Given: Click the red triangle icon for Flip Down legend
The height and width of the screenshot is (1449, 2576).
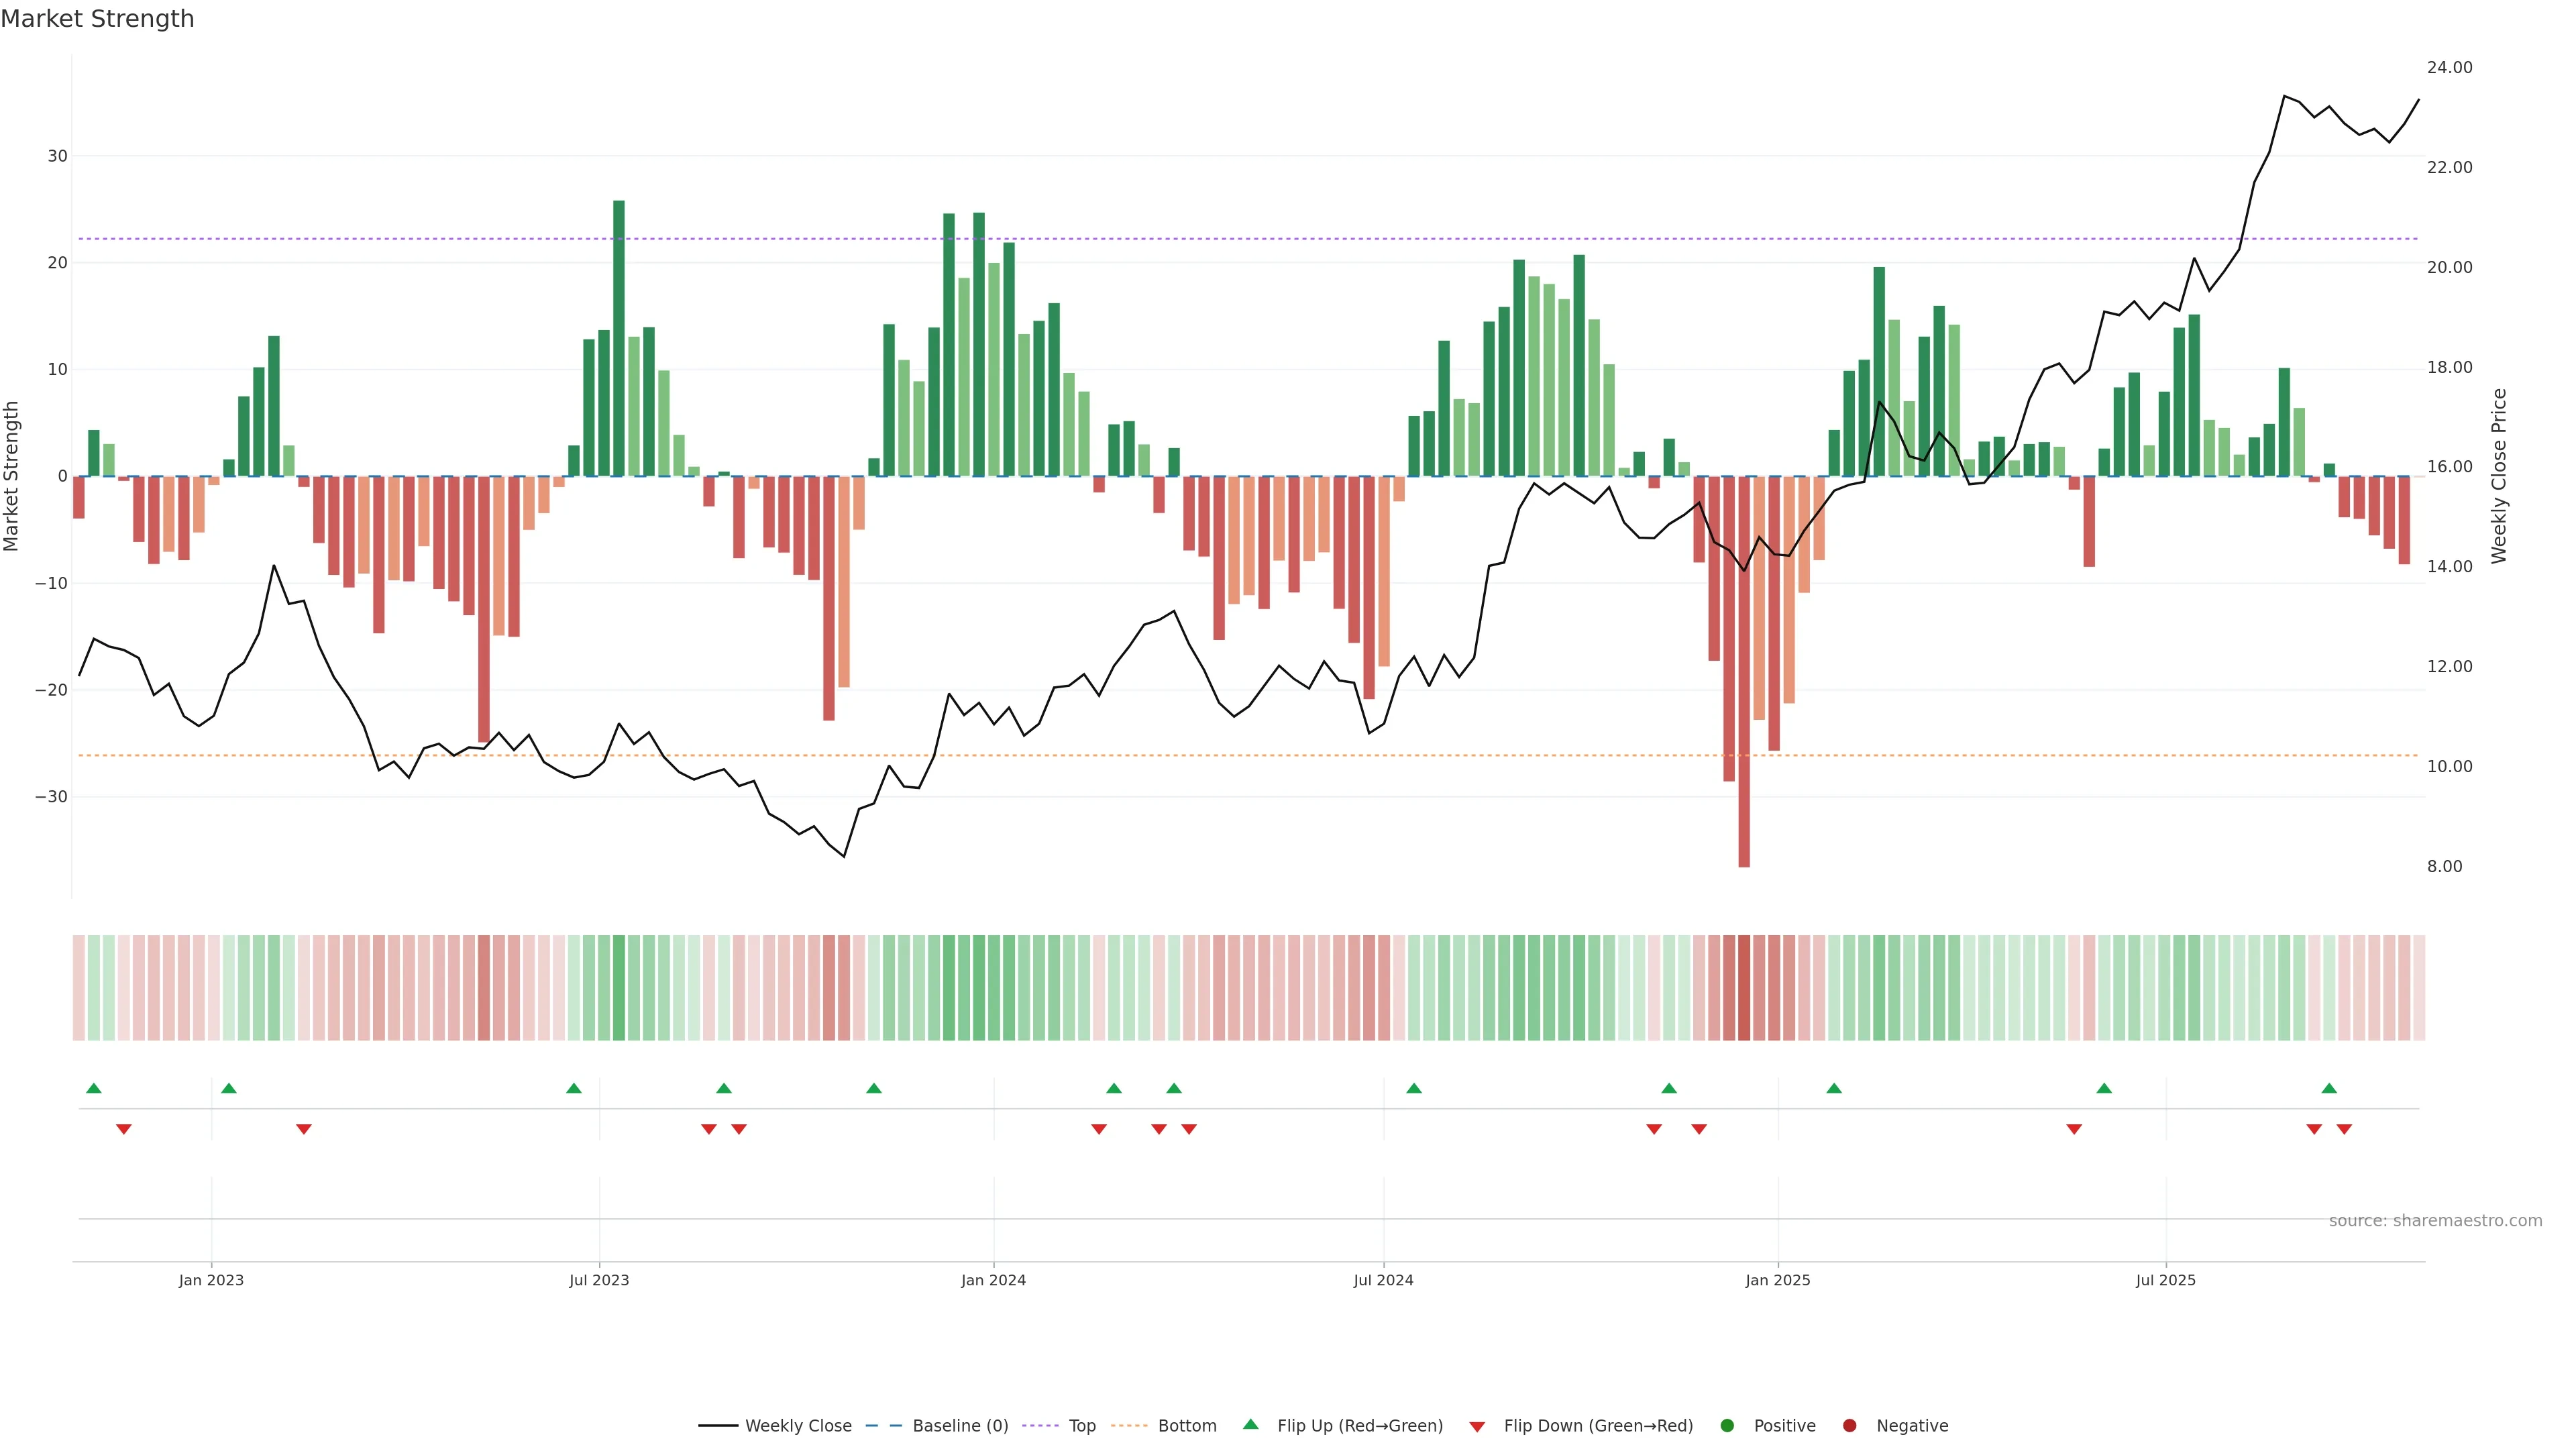Looking at the screenshot, I should click(x=1477, y=1426).
